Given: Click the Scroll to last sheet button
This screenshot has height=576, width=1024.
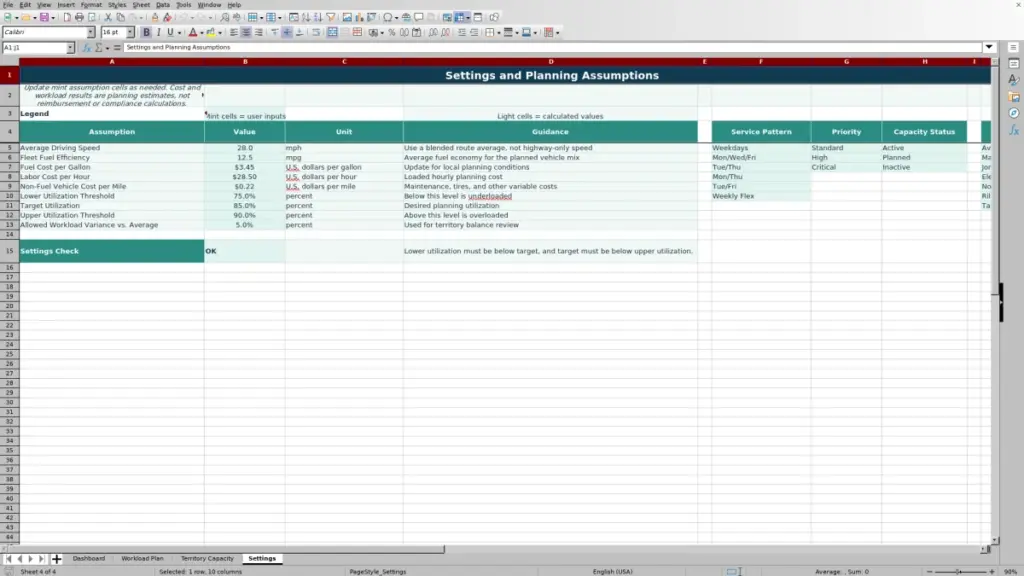Looking at the screenshot, I should coord(41,558).
